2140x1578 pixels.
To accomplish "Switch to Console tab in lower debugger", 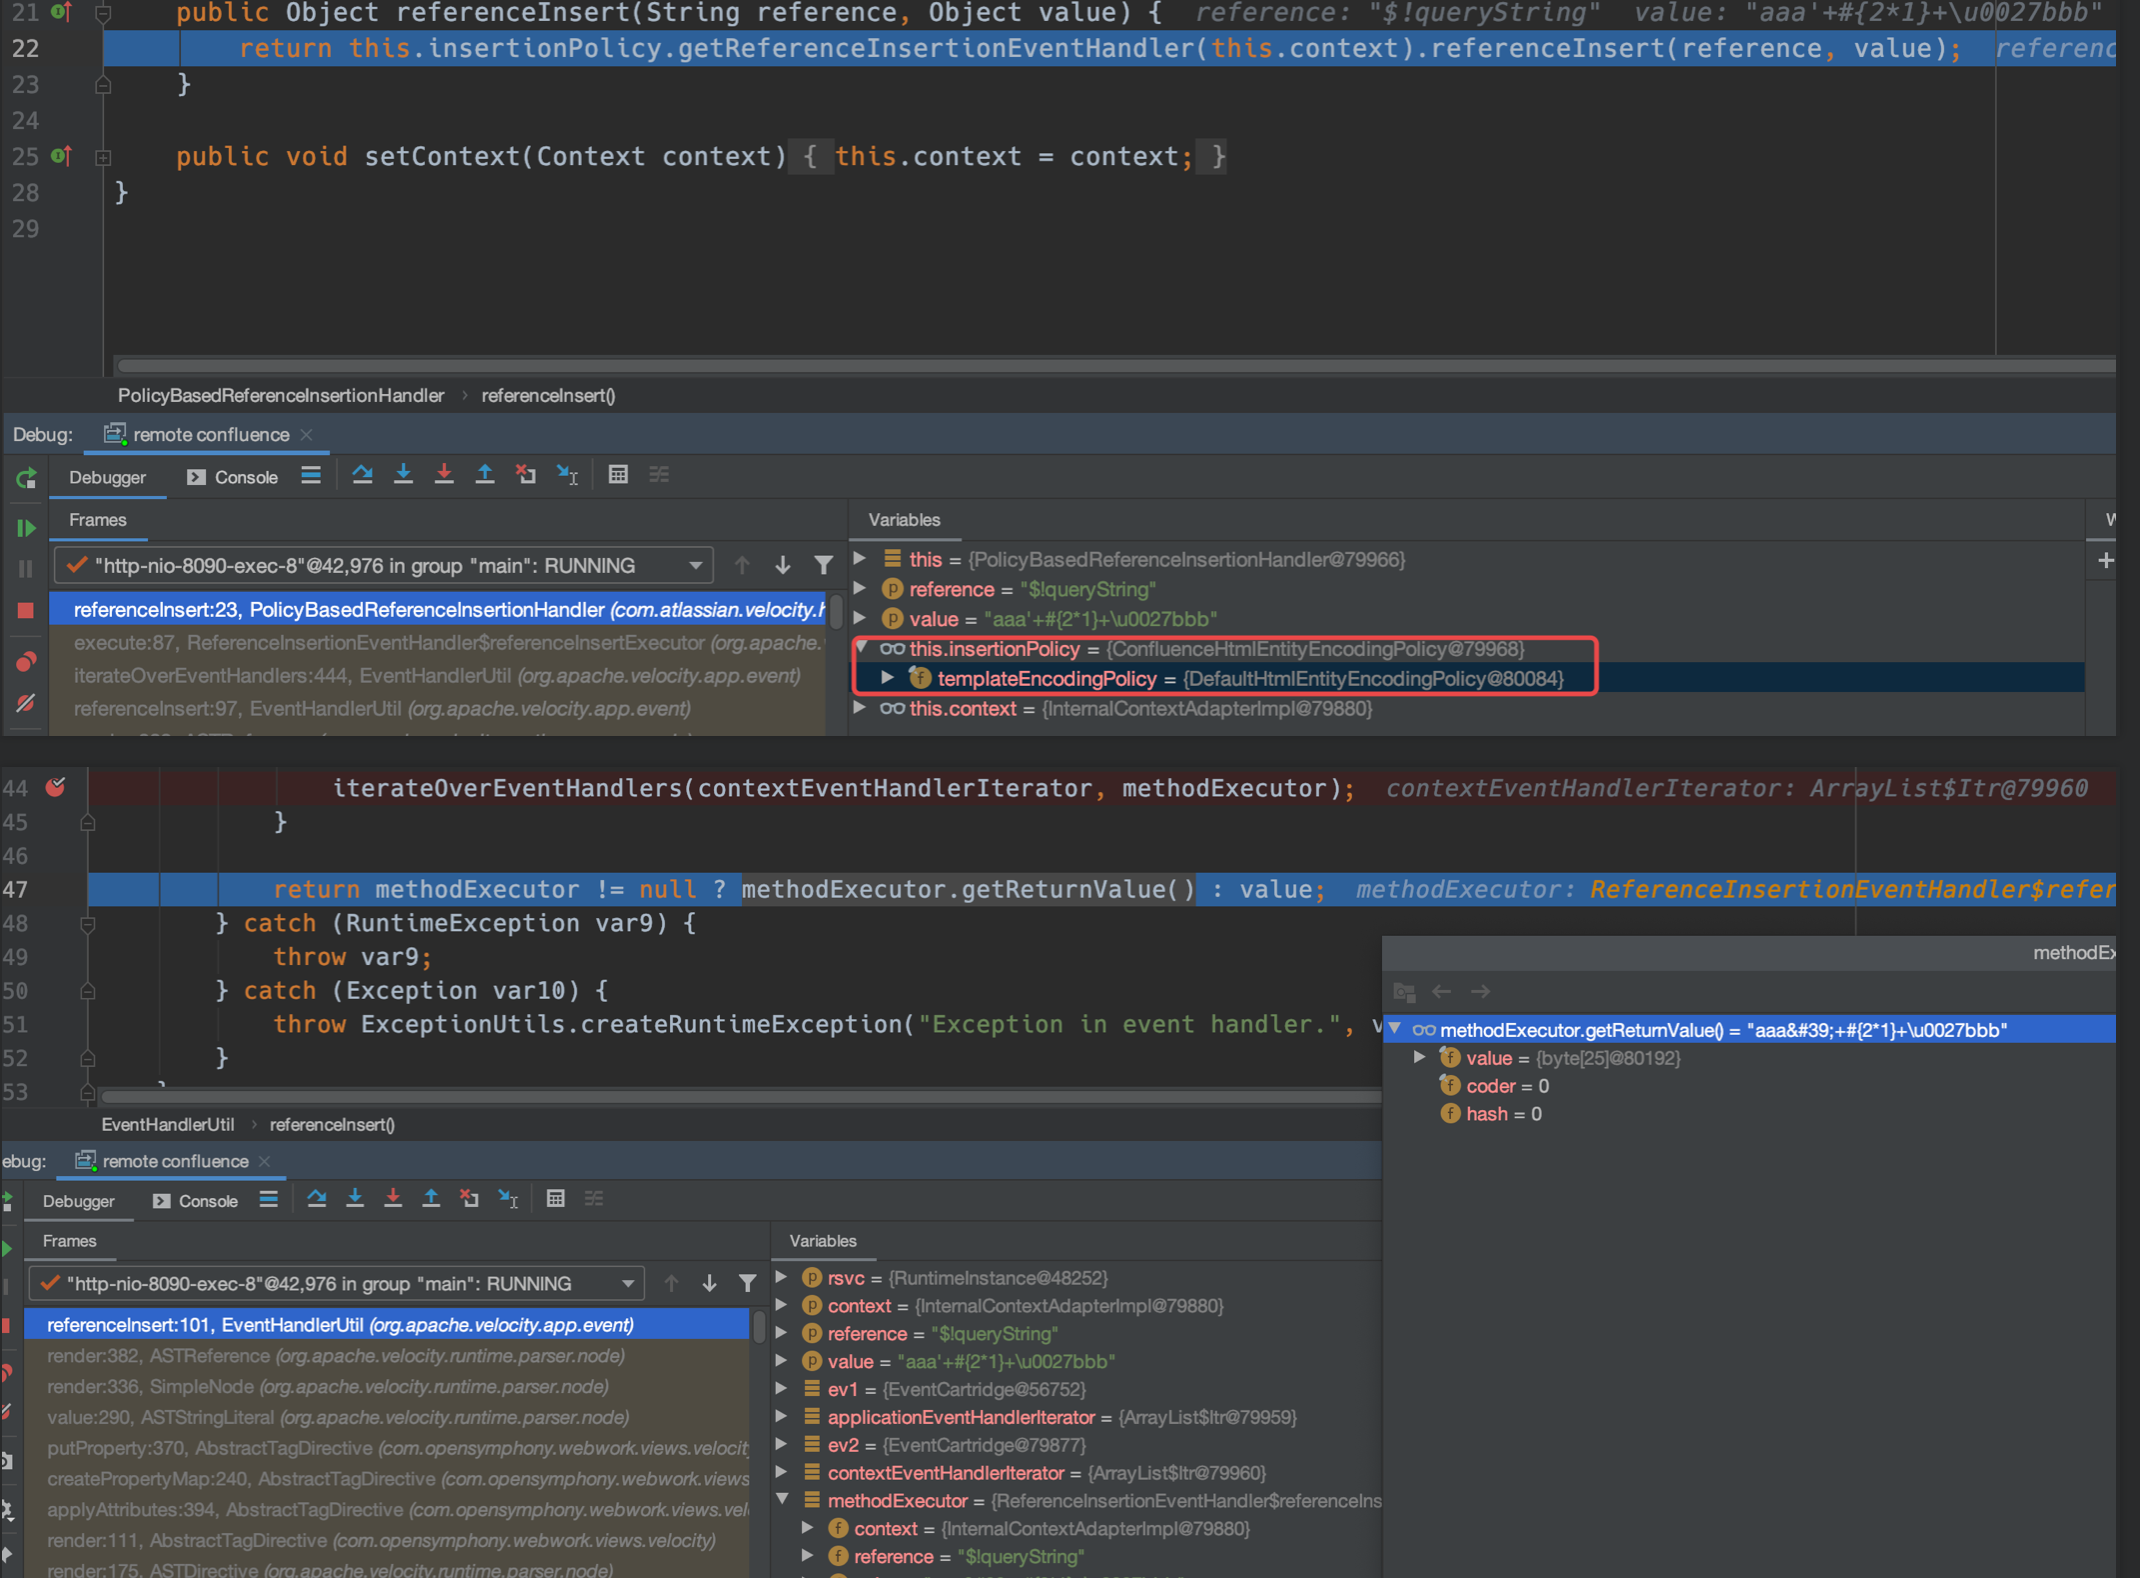I will [x=195, y=1201].
